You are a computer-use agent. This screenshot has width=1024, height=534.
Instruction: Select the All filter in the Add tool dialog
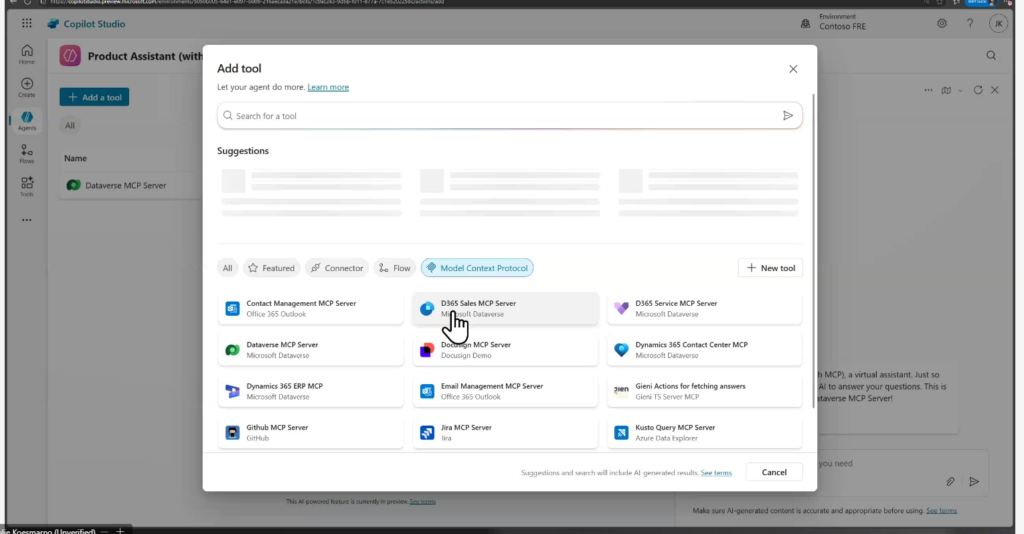pos(227,268)
